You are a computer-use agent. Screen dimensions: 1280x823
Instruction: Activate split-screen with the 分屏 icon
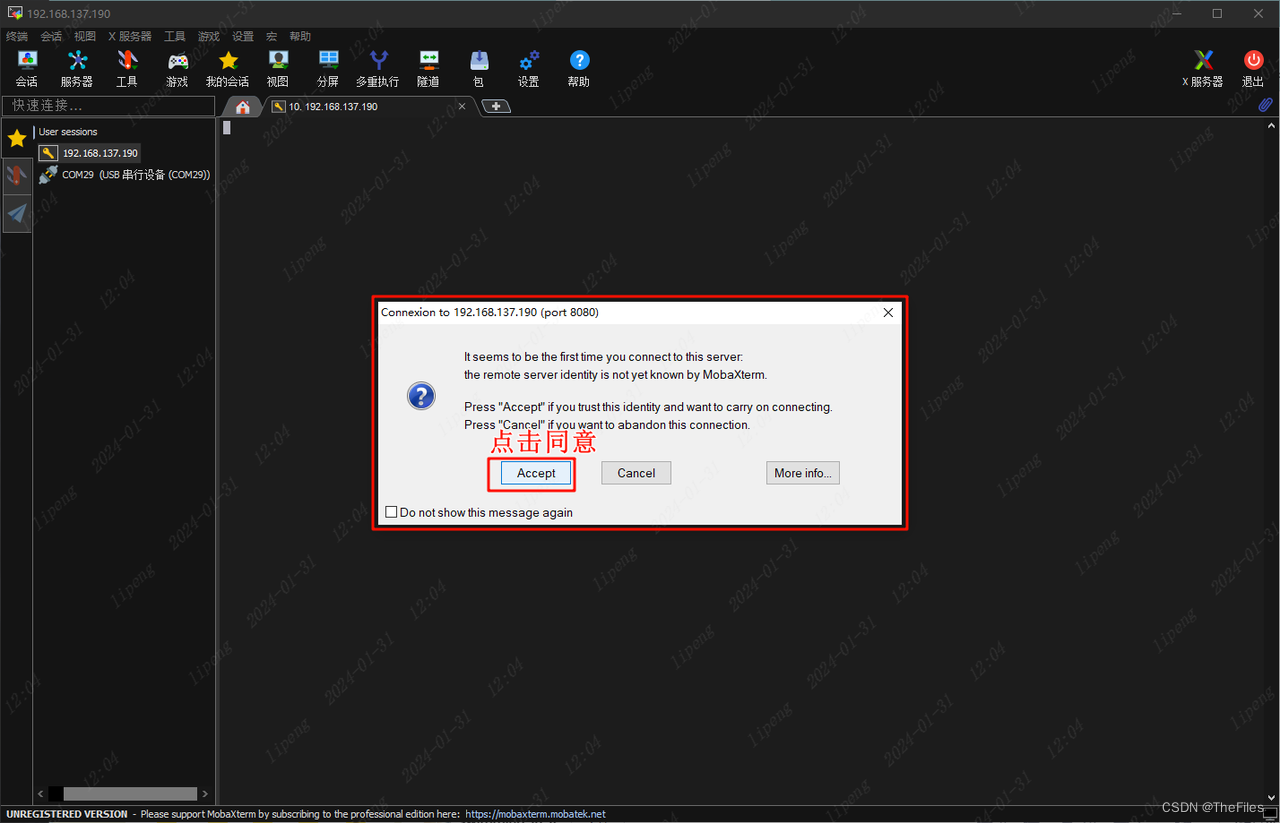(328, 68)
